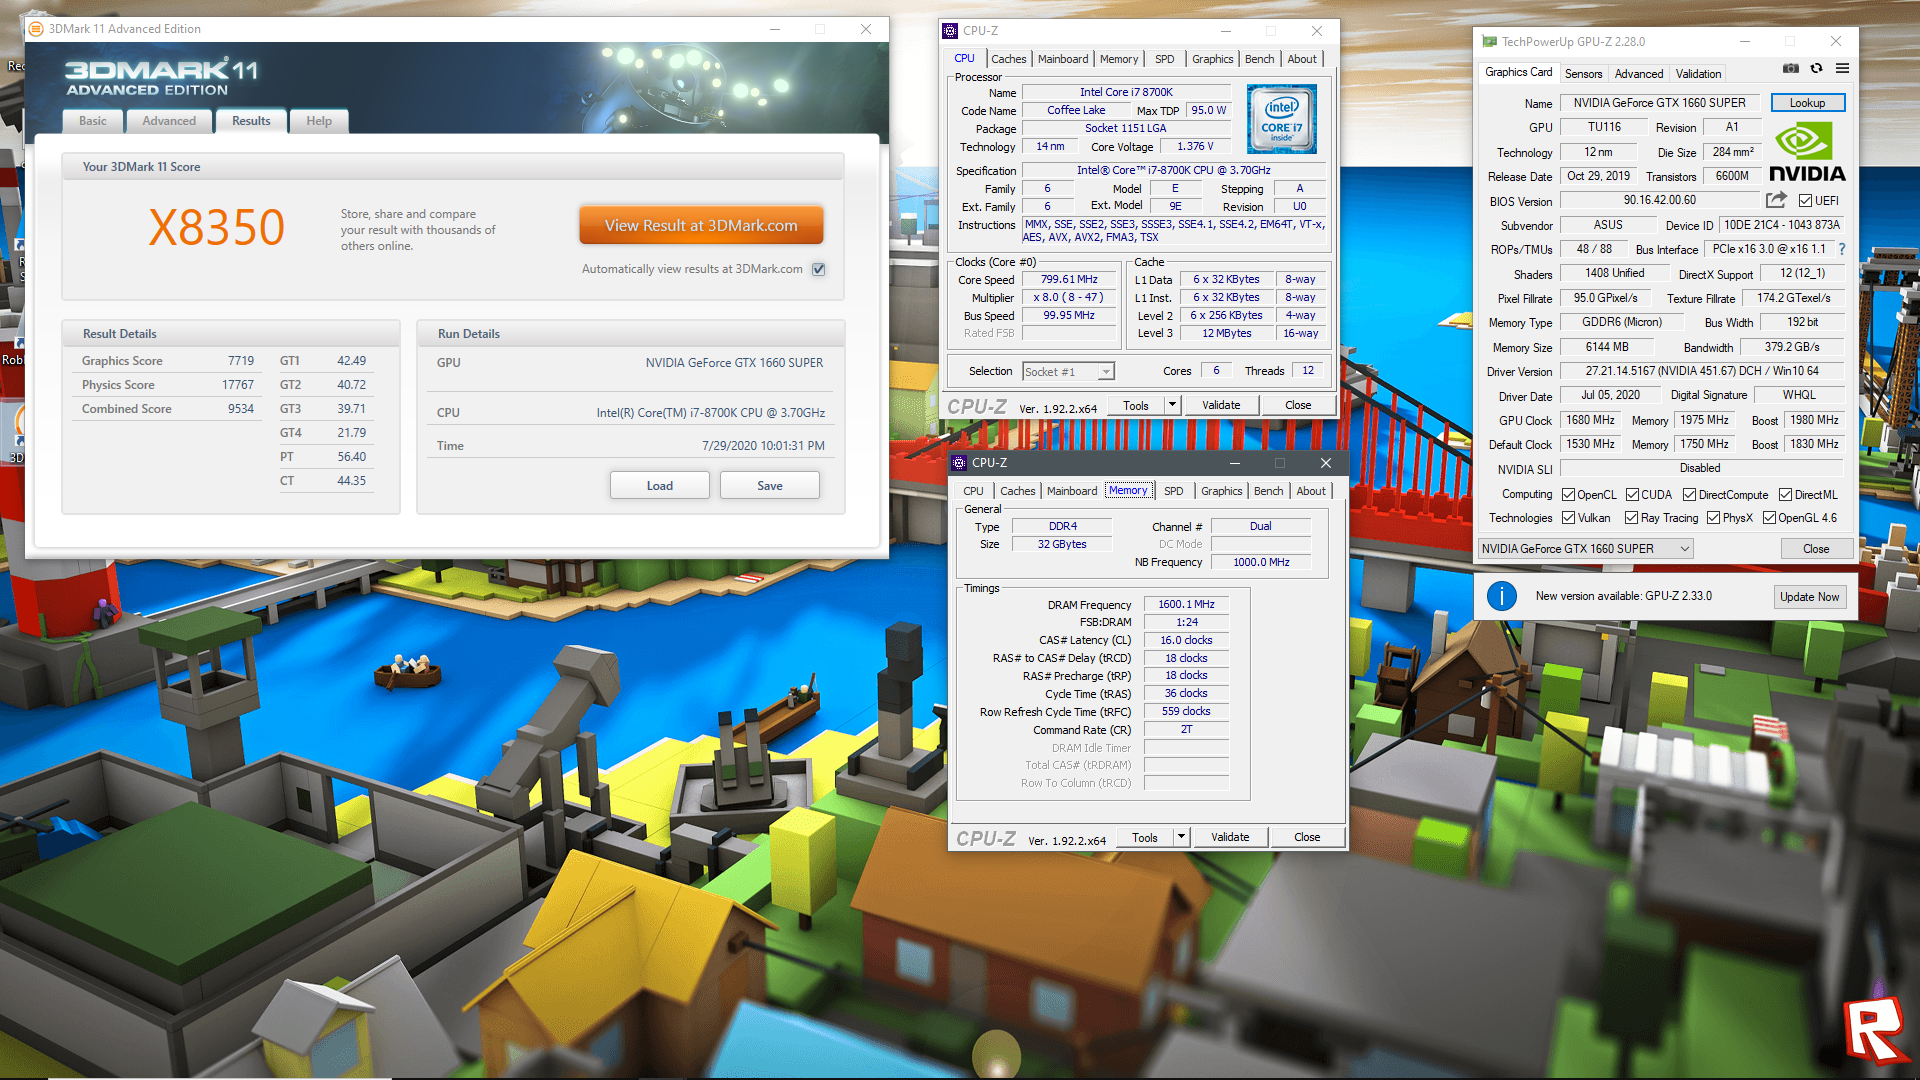
Task: Click the Bus Interface question mark
Action: [1842, 249]
